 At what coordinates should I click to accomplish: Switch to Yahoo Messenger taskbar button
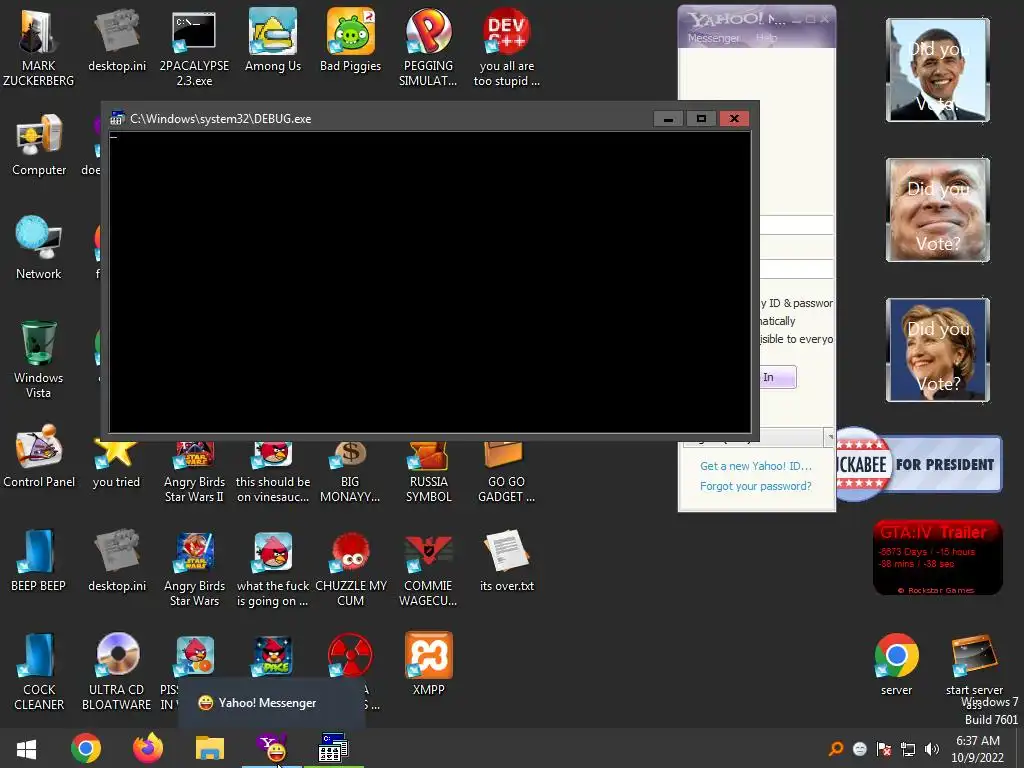(x=272, y=748)
